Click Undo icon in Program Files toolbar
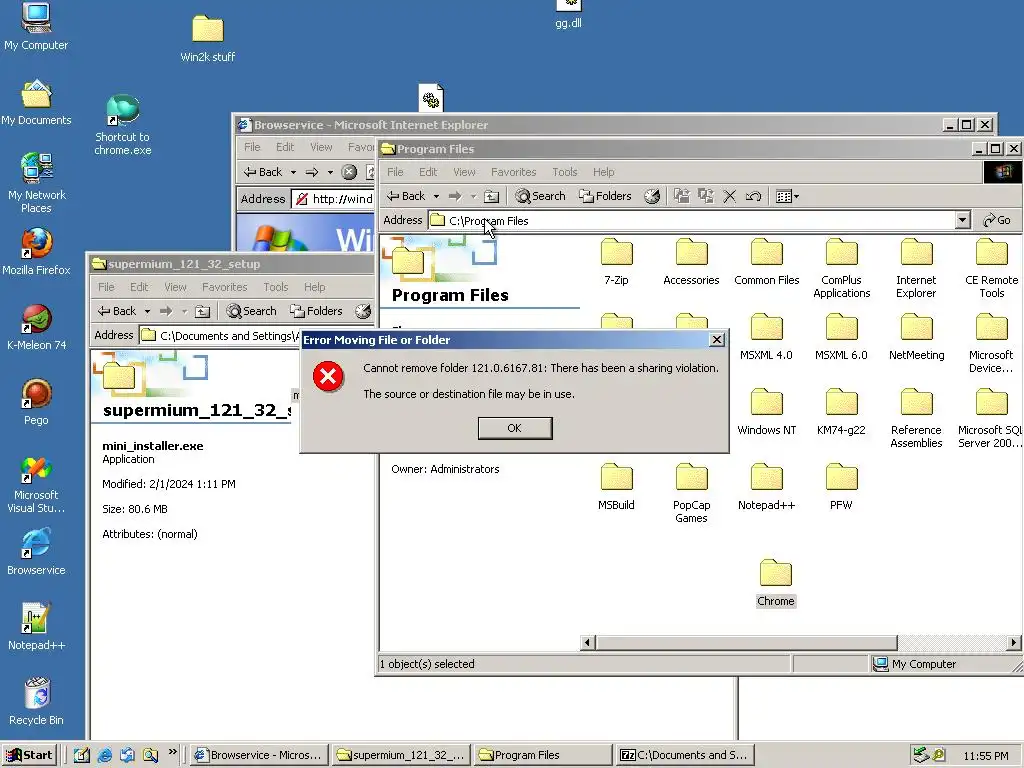Viewport: 1024px width, 768px height. pyautogui.click(x=753, y=196)
